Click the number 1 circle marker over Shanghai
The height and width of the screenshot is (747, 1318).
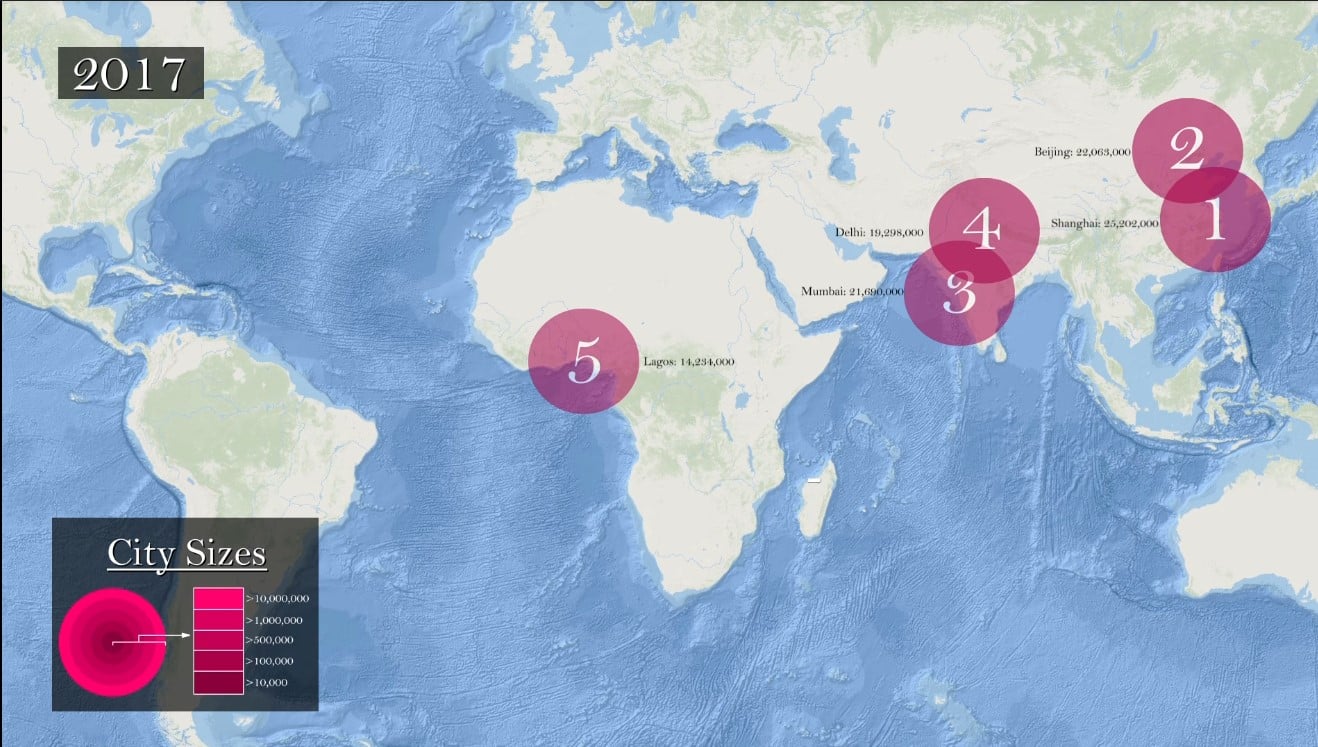(x=1215, y=219)
